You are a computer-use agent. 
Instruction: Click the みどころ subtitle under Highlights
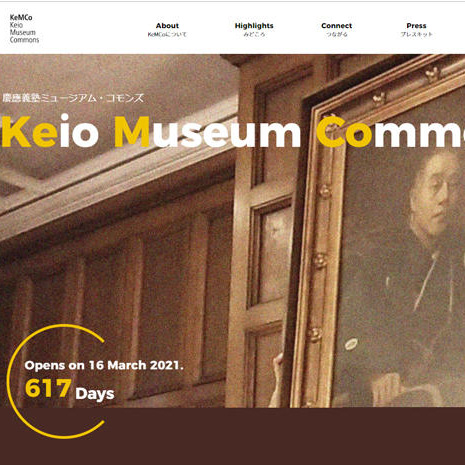pyautogui.click(x=254, y=34)
